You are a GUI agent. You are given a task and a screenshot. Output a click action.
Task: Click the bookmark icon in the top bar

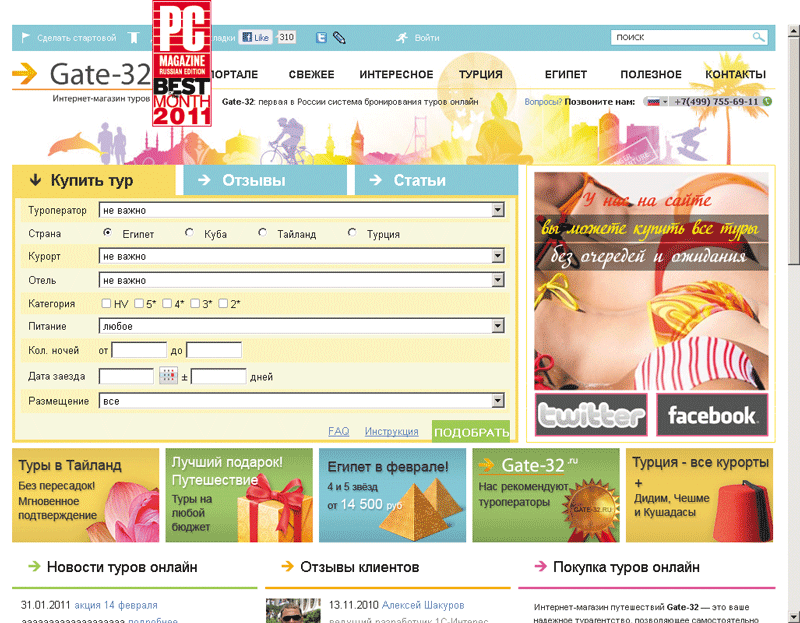(x=133, y=37)
